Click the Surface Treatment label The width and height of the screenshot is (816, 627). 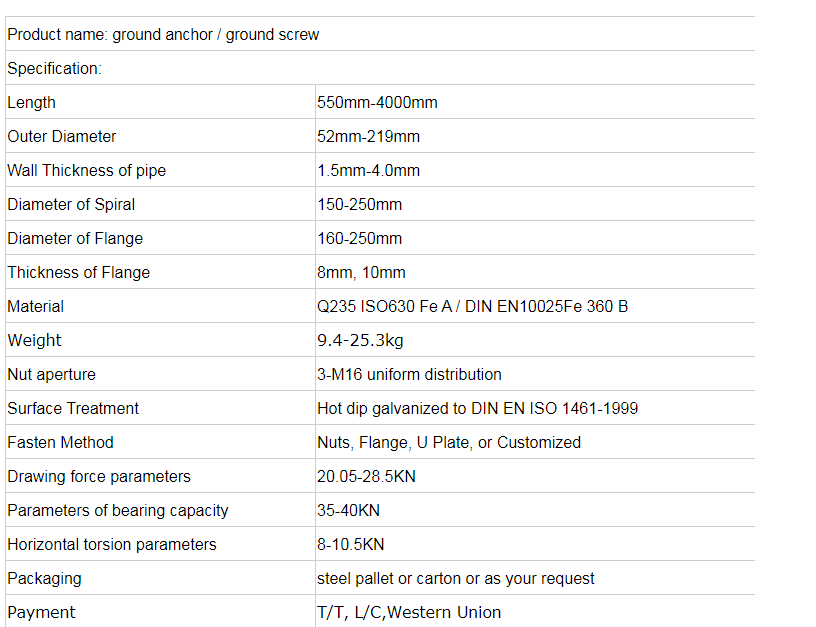tap(73, 409)
